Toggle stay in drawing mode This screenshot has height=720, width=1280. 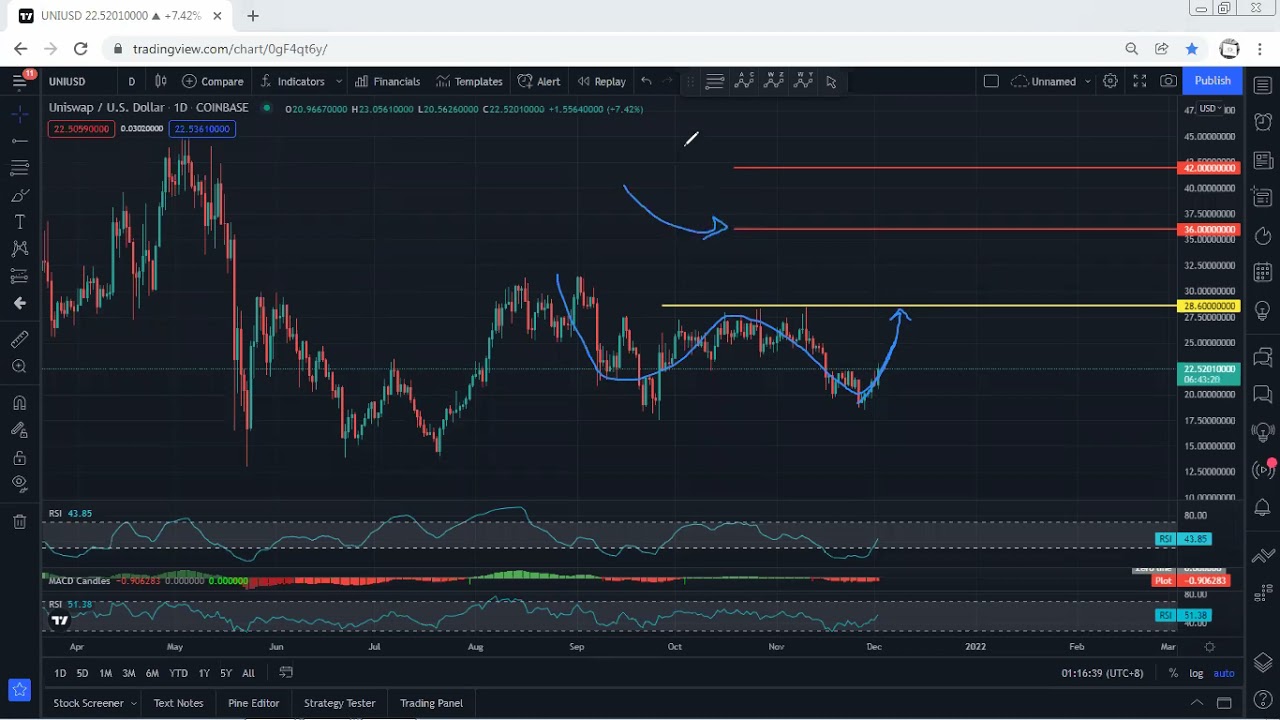click(19, 430)
